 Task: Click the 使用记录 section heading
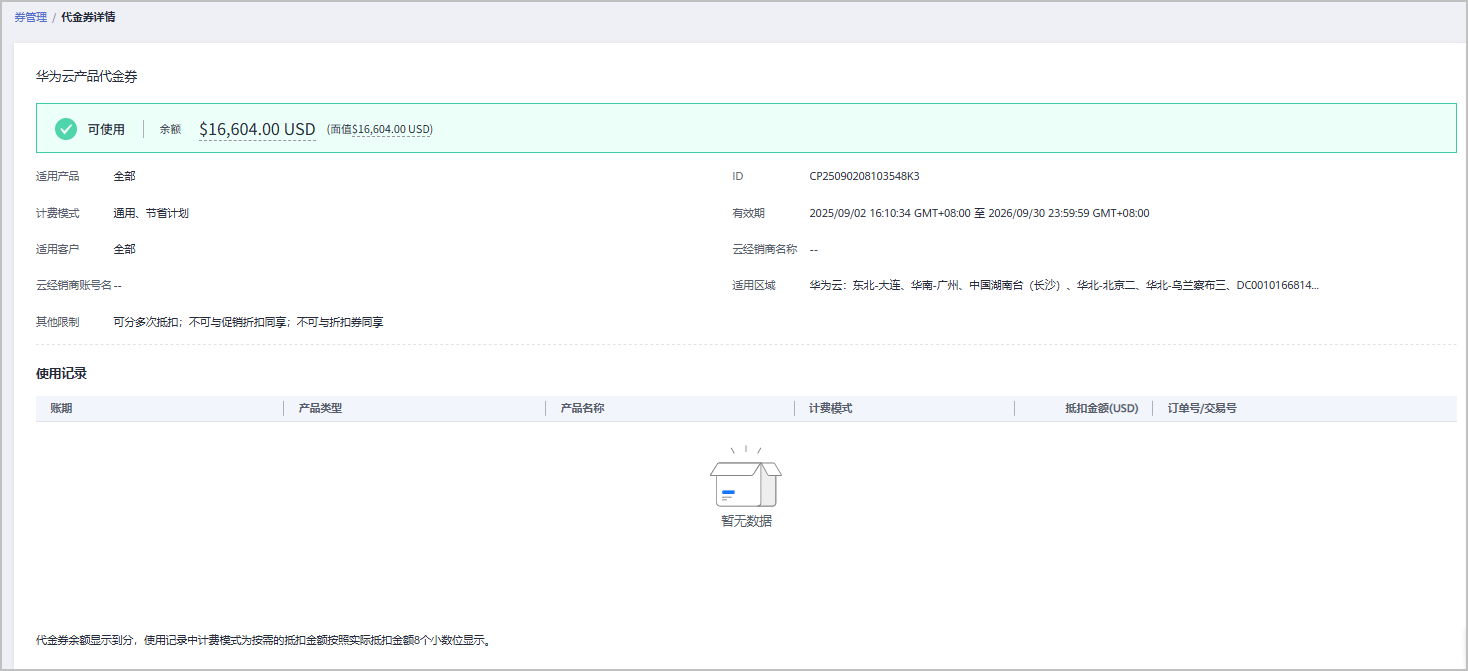coord(61,373)
